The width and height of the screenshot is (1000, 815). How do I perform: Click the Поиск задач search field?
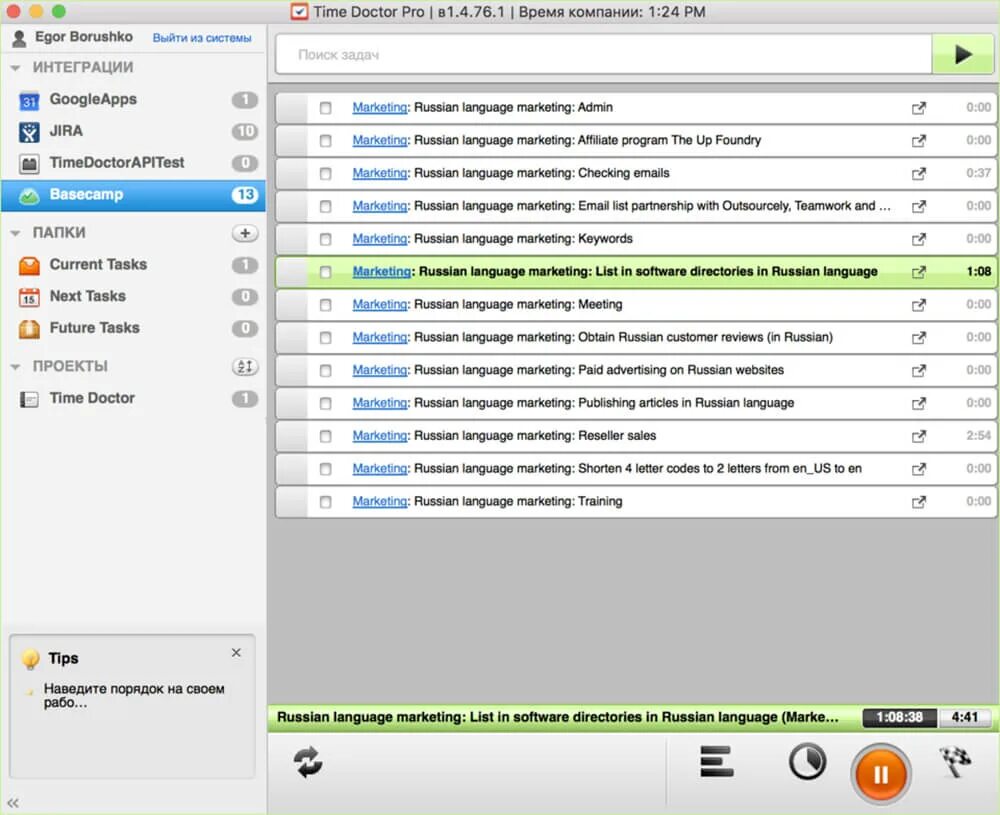click(x=603, y=55)
